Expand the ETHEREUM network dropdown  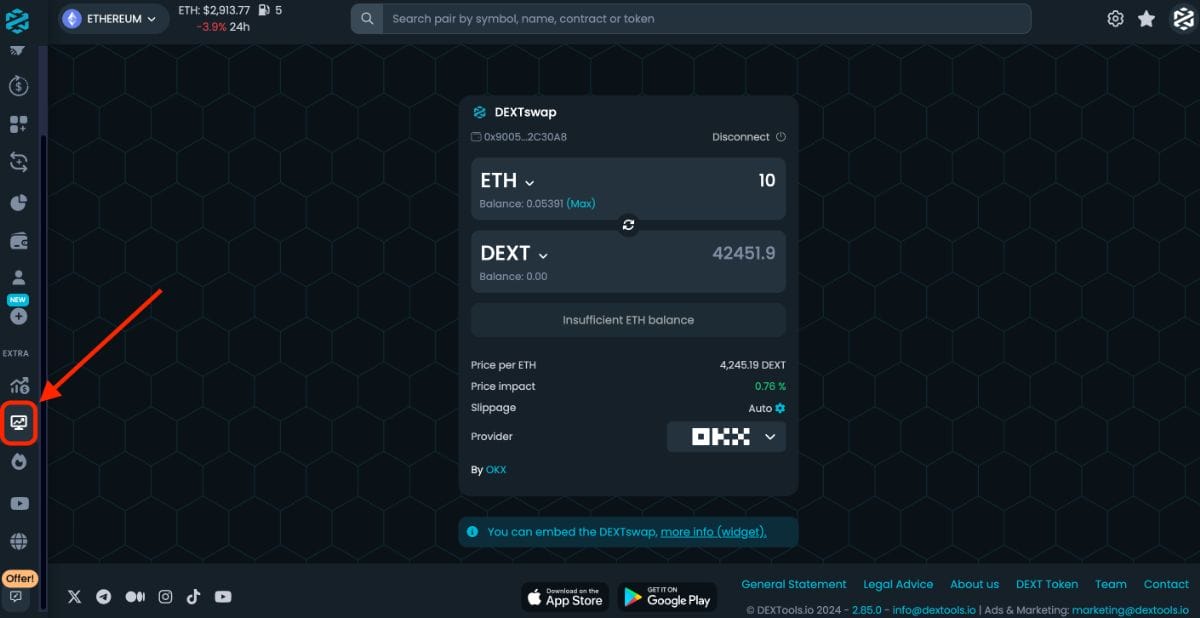113,19
